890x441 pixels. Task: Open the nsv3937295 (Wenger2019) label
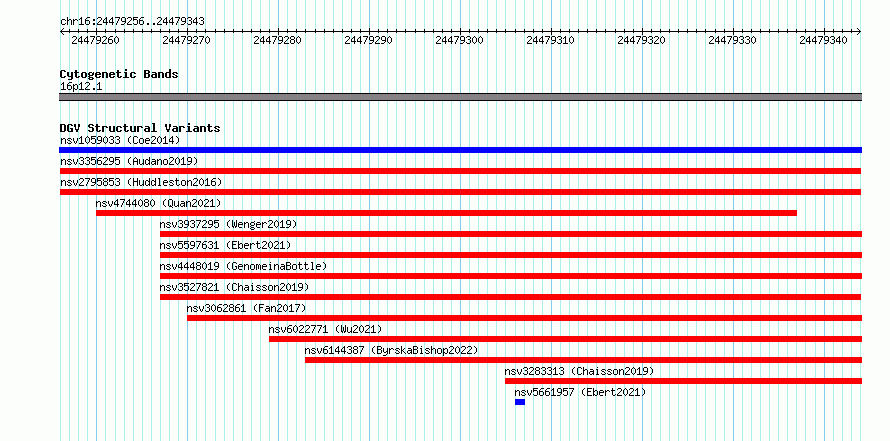(228, 224)
